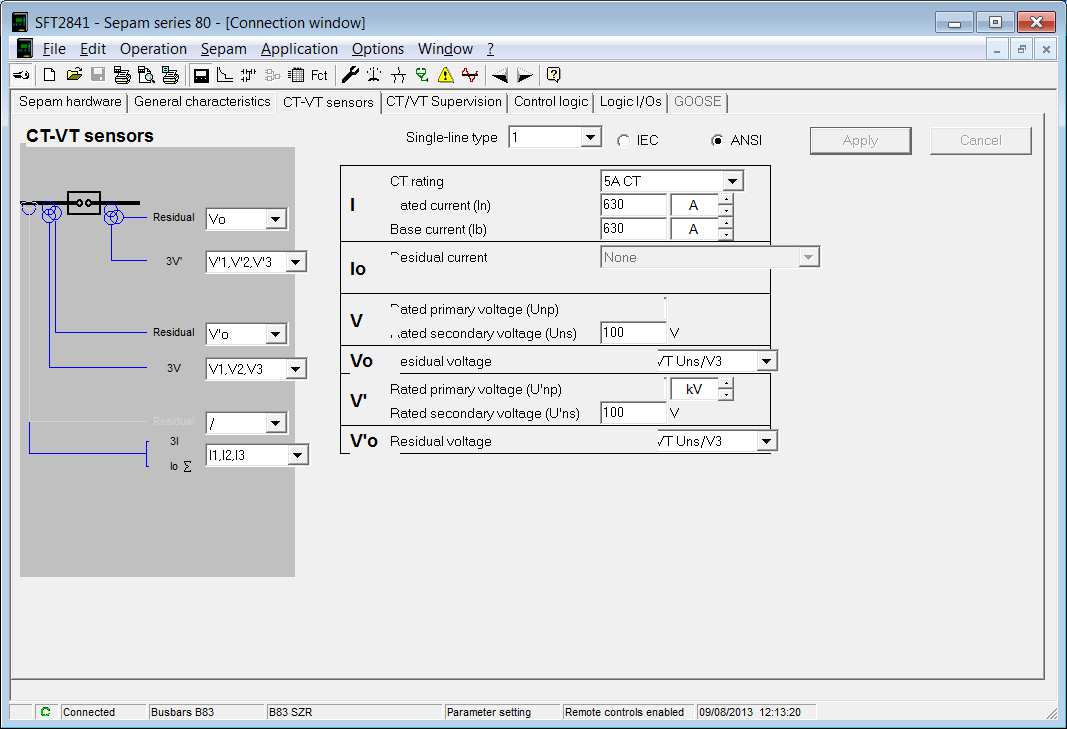
Task: Click the Base current (Ib) 630 field
Action: [634, 228]
